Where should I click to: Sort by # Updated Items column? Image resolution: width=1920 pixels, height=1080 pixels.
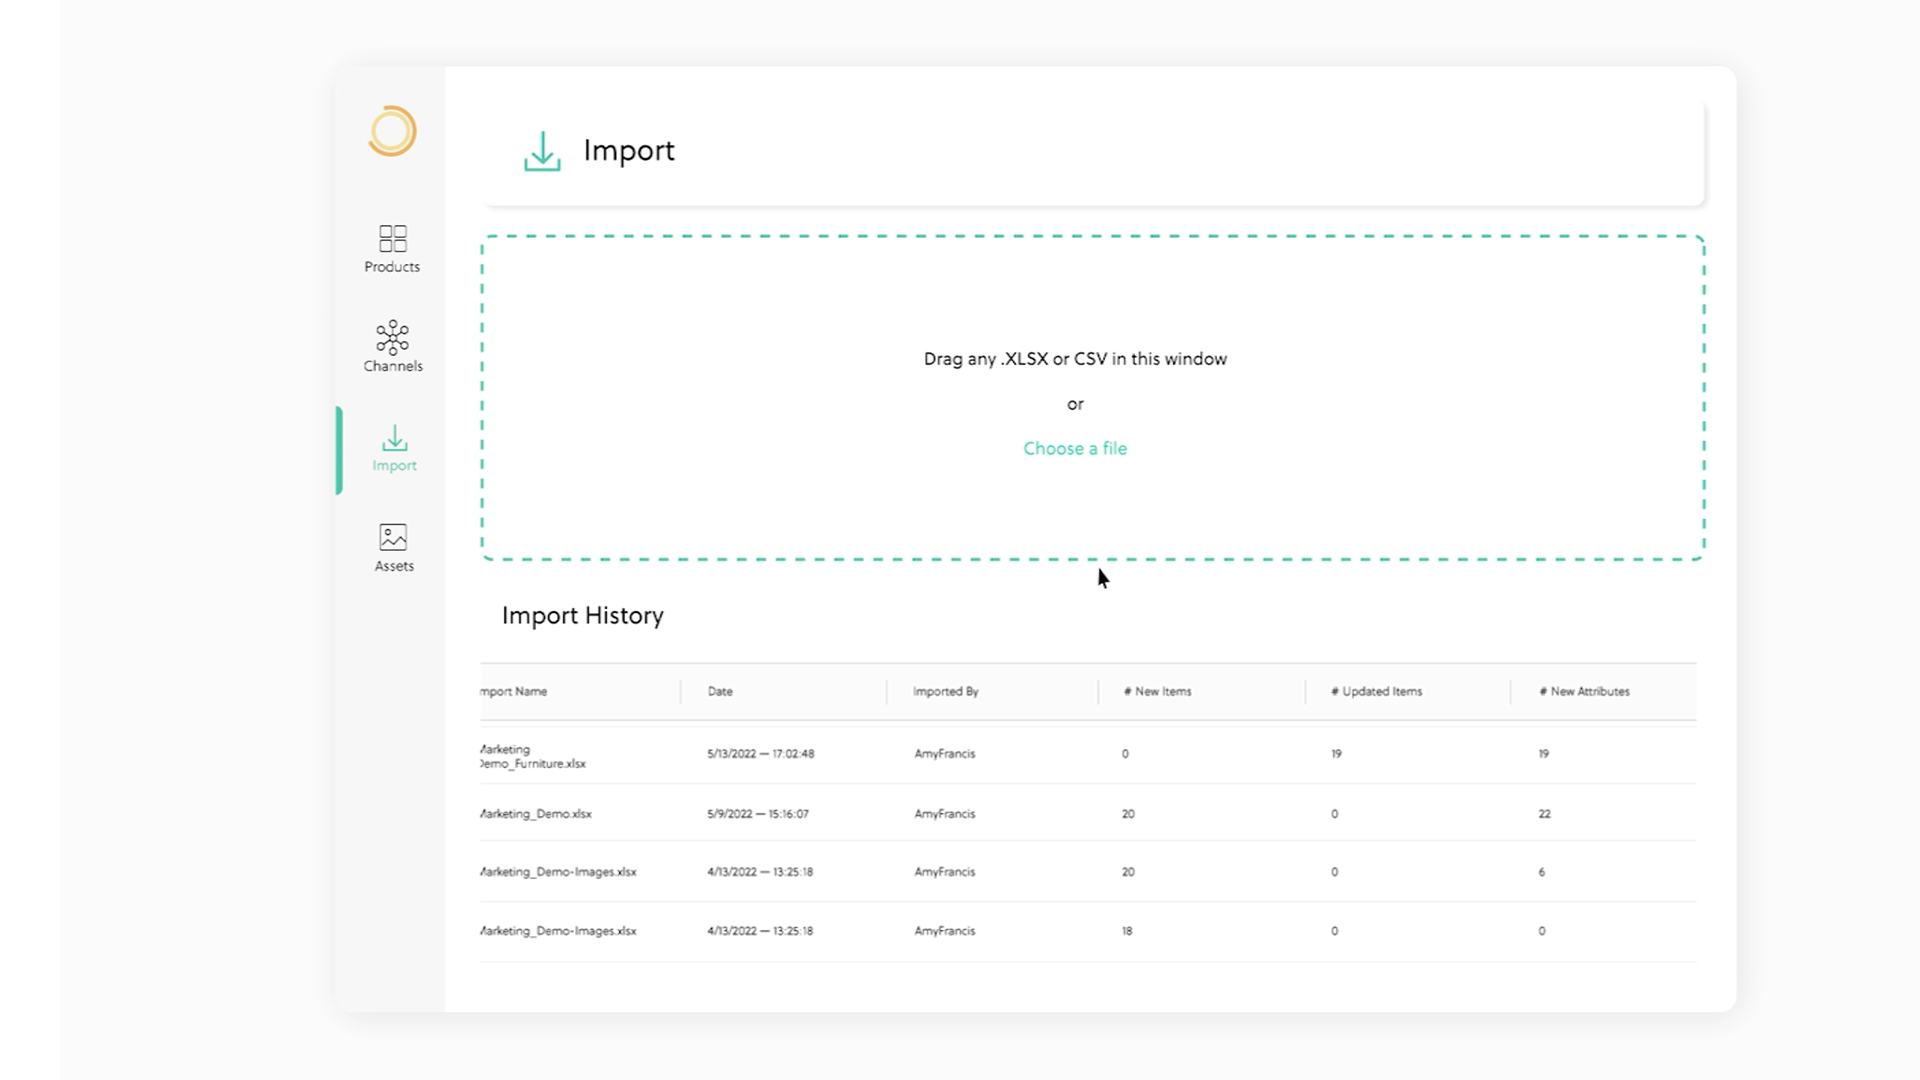click(1376, 692)
